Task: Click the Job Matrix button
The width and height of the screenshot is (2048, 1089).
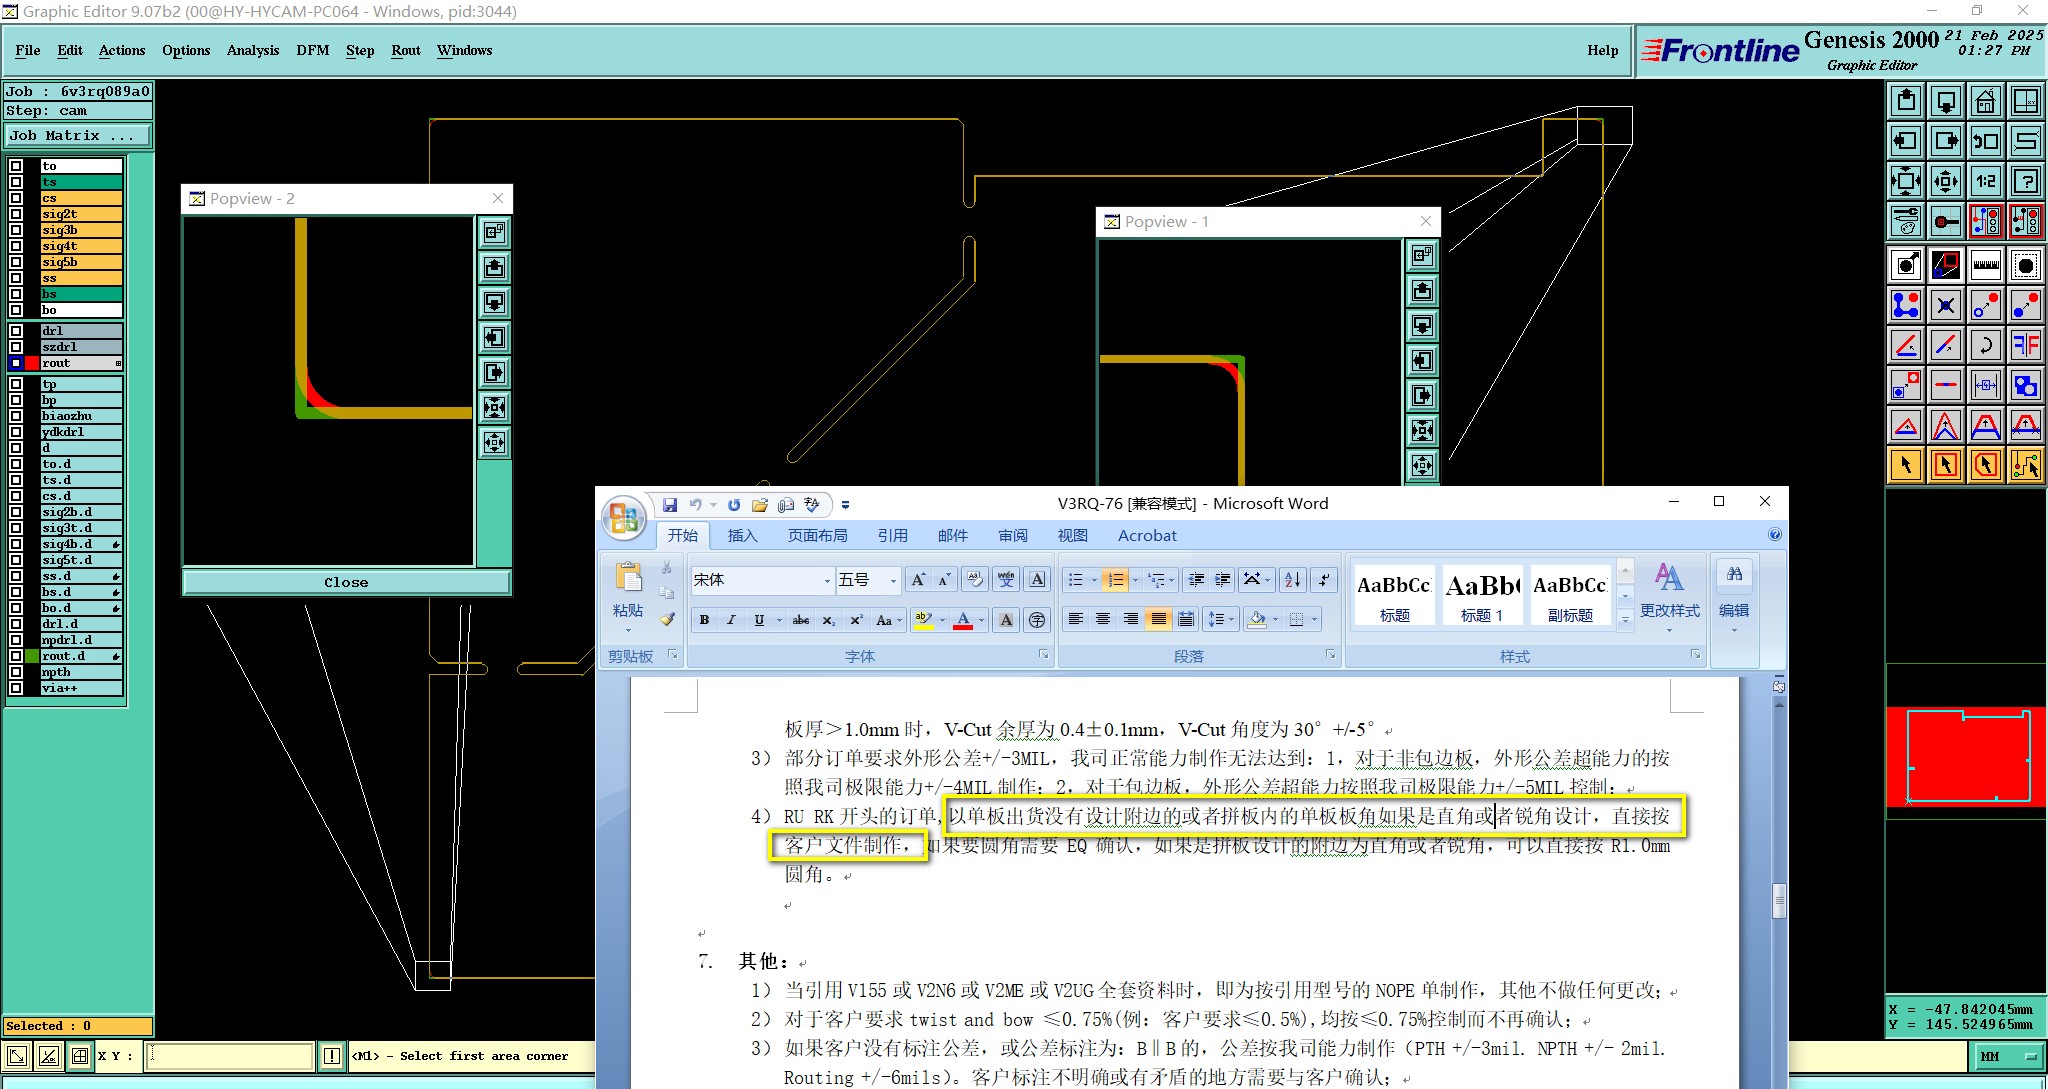Action: 78,135
